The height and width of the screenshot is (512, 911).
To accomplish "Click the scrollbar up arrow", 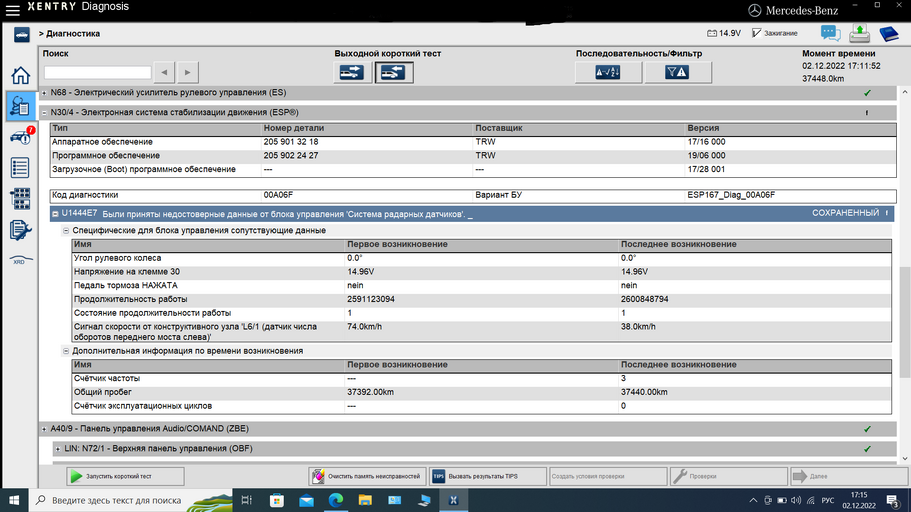I will coord(905,92).
